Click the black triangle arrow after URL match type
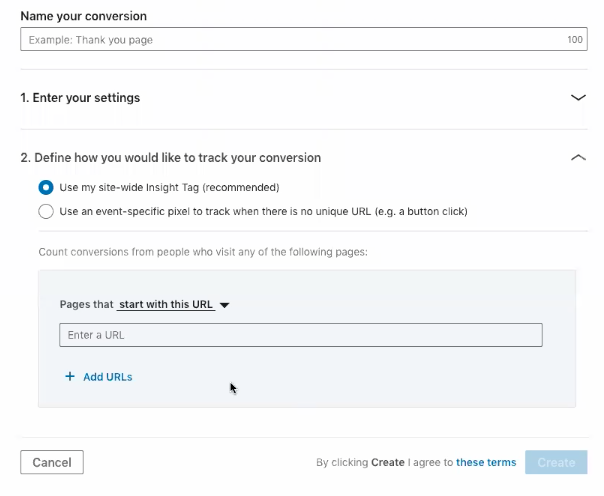This screenshot has height=496, width=604. click(224, 305)
